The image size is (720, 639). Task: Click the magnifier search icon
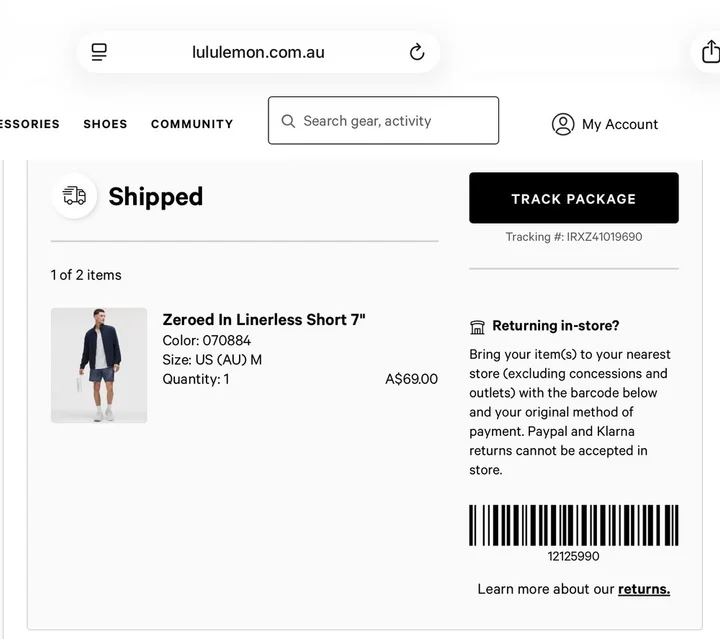(x=288, y=121)
